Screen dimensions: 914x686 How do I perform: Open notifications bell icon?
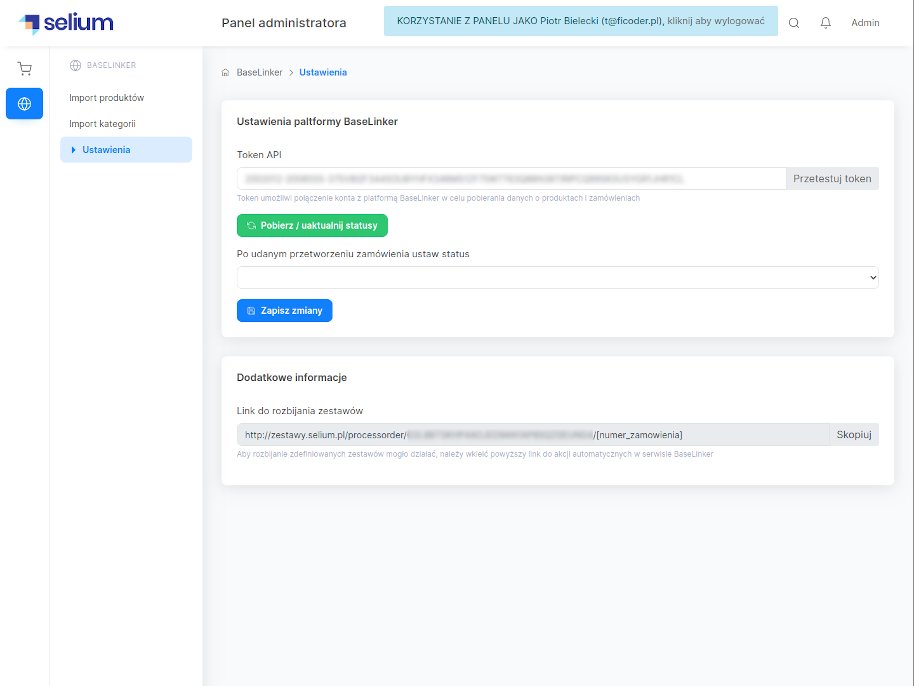pos(825,23)
